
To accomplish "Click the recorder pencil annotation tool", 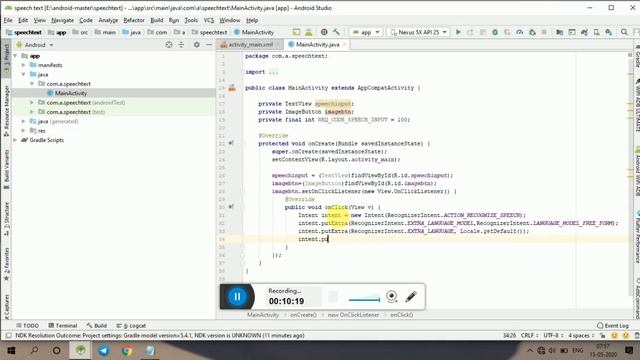I will click(x=411, y=296).
